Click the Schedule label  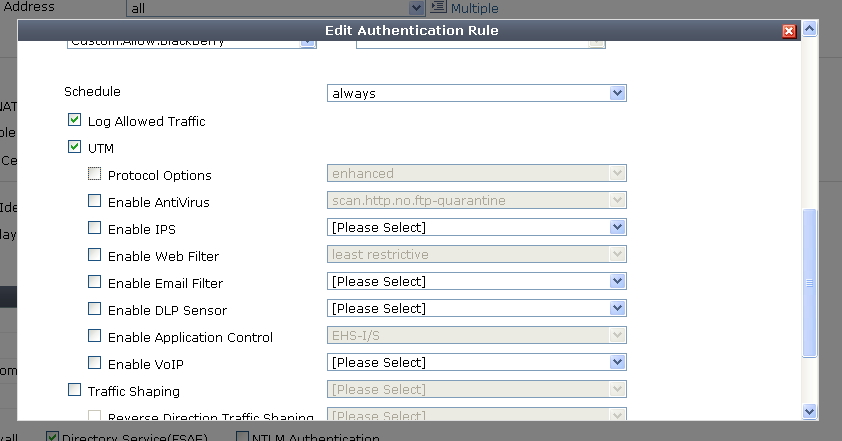pyautogui.click(x=92, y=91)
